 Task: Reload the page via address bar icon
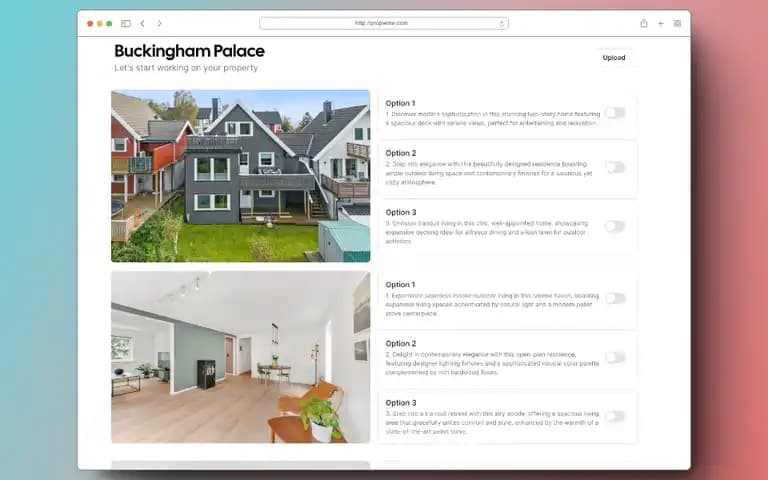click(502, 24)
